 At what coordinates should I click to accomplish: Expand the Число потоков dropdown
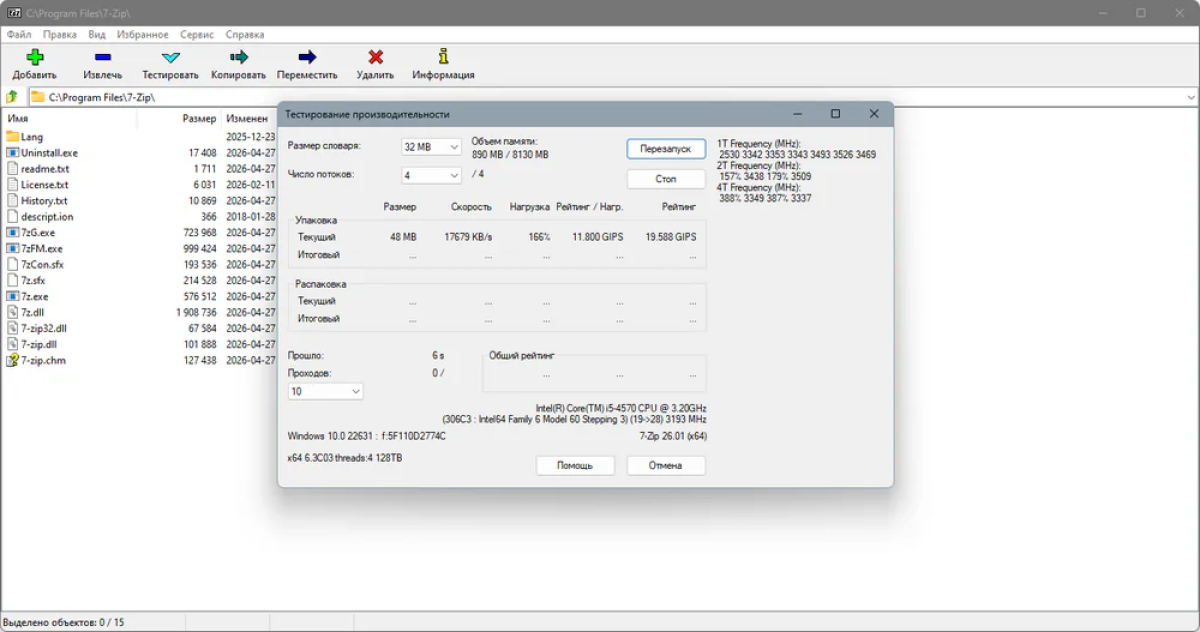point(432,176)
